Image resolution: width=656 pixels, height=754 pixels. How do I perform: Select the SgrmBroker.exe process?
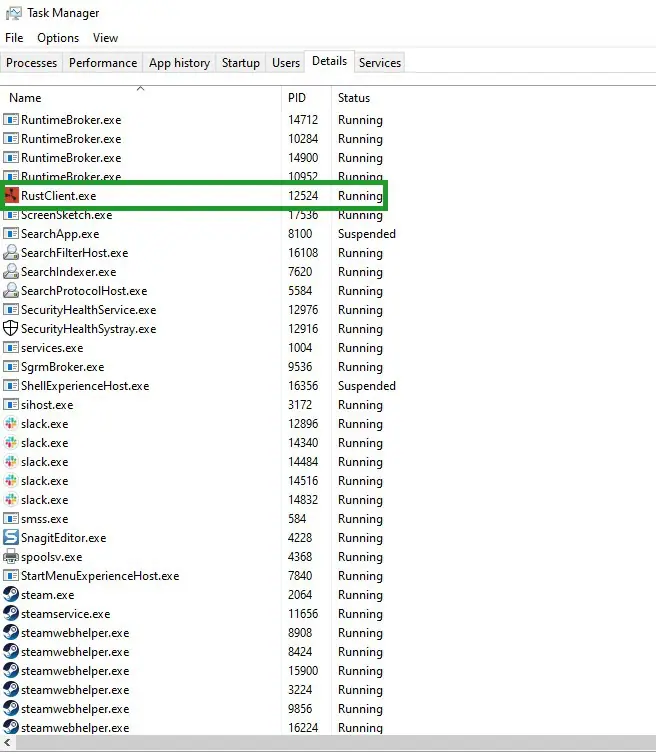click(63, 367)
